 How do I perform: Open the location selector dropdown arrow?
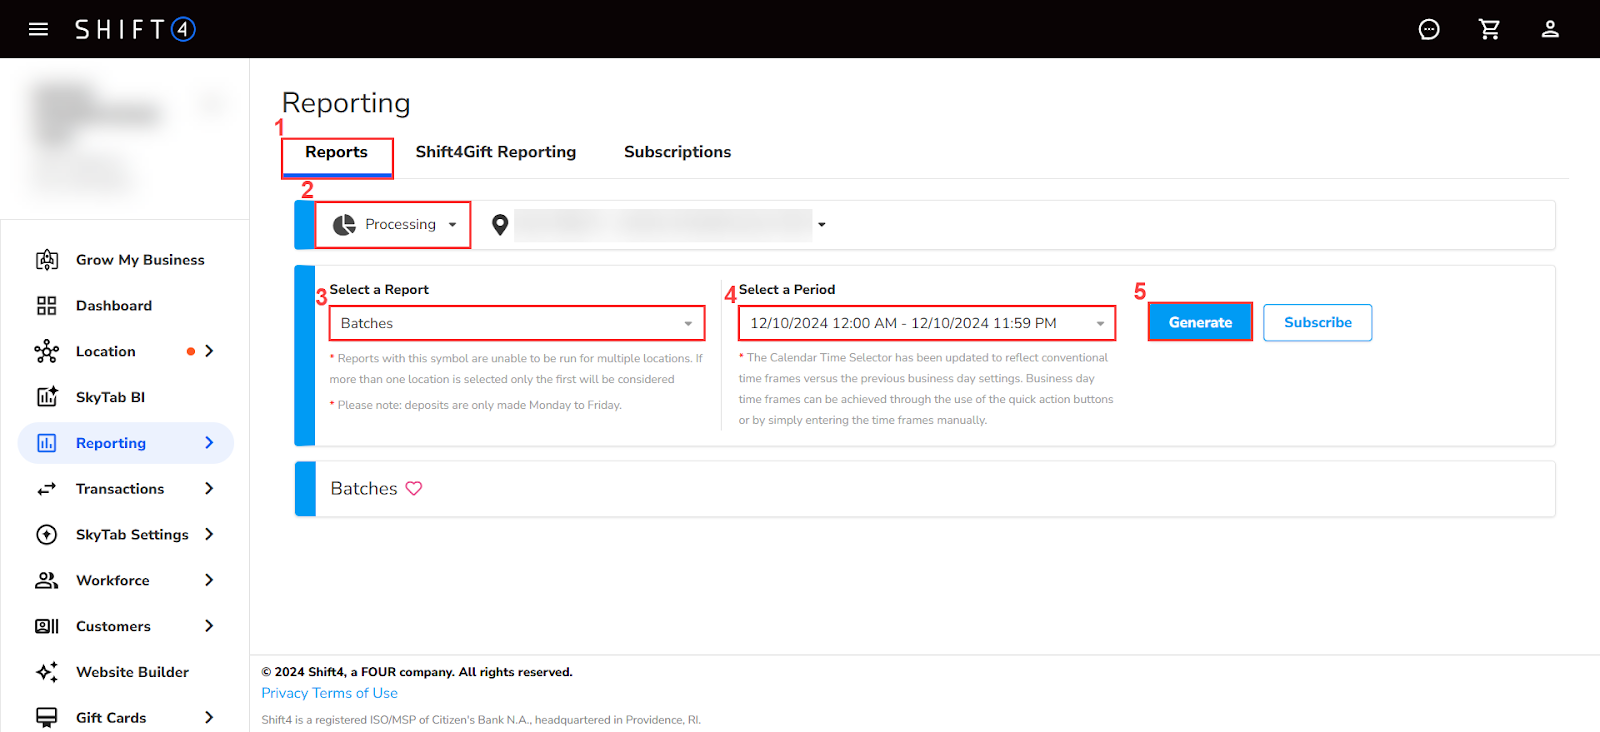(x=822, y=225)
